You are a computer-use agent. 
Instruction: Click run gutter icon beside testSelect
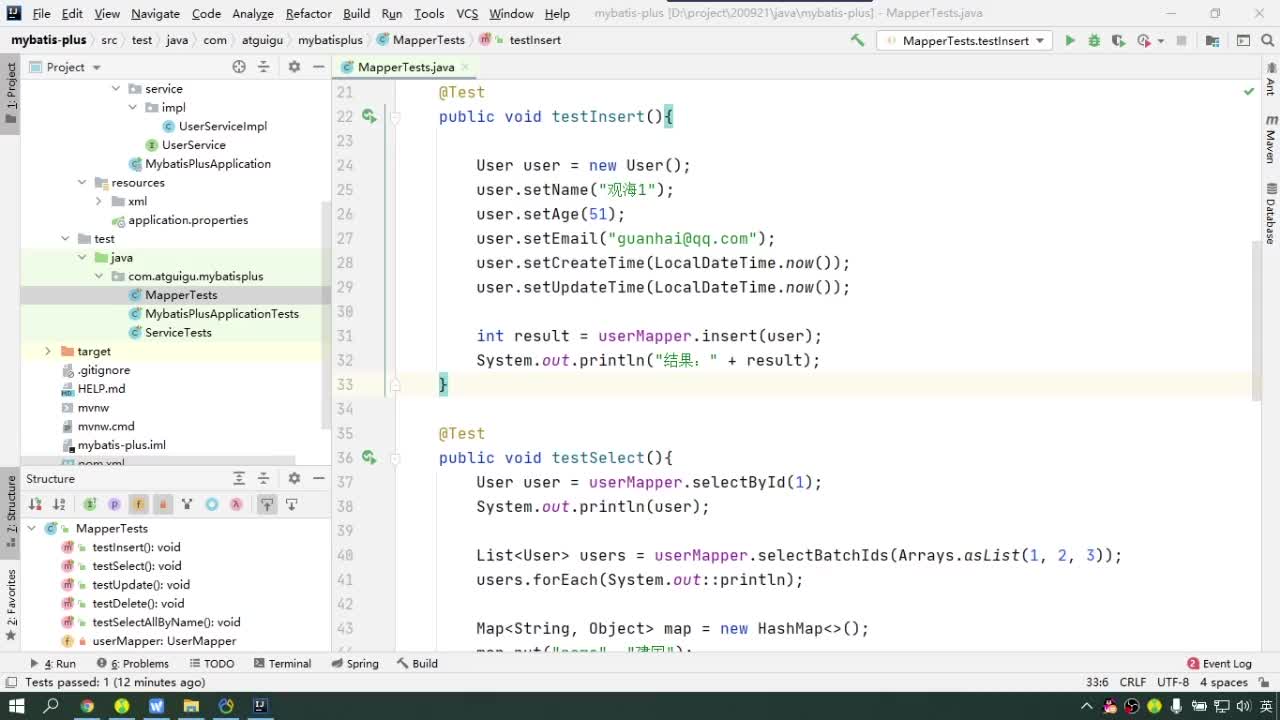point(369,457)
